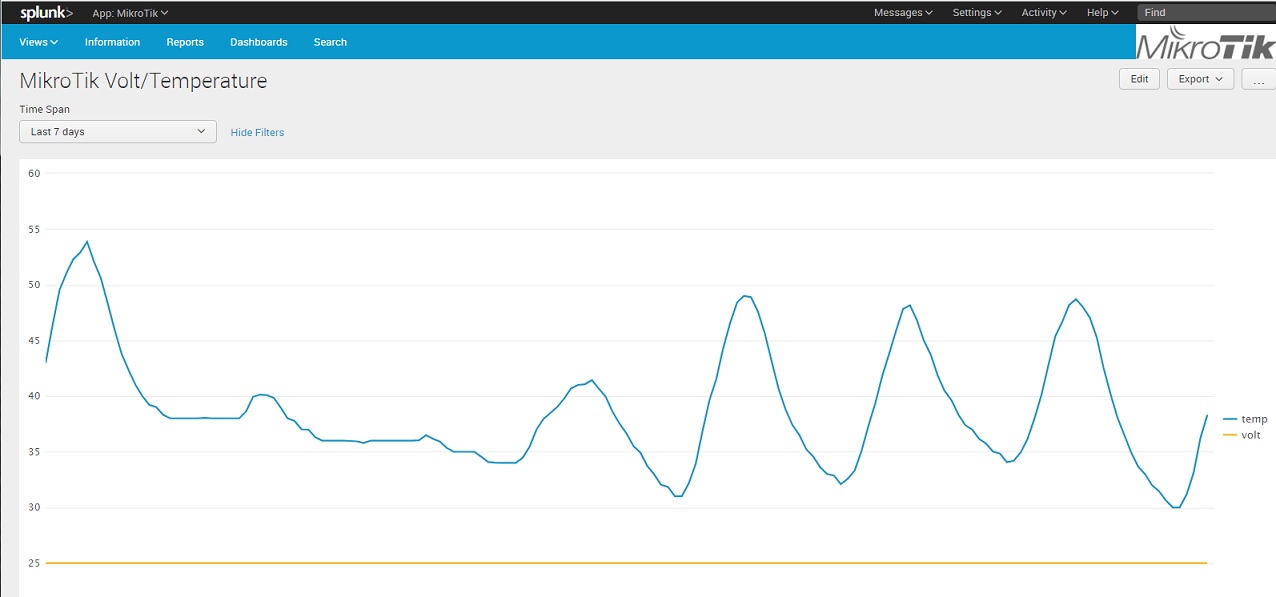Open the Last 7 days time span selector
Screen dimensions: 1276x597
(x=118, y=132)
